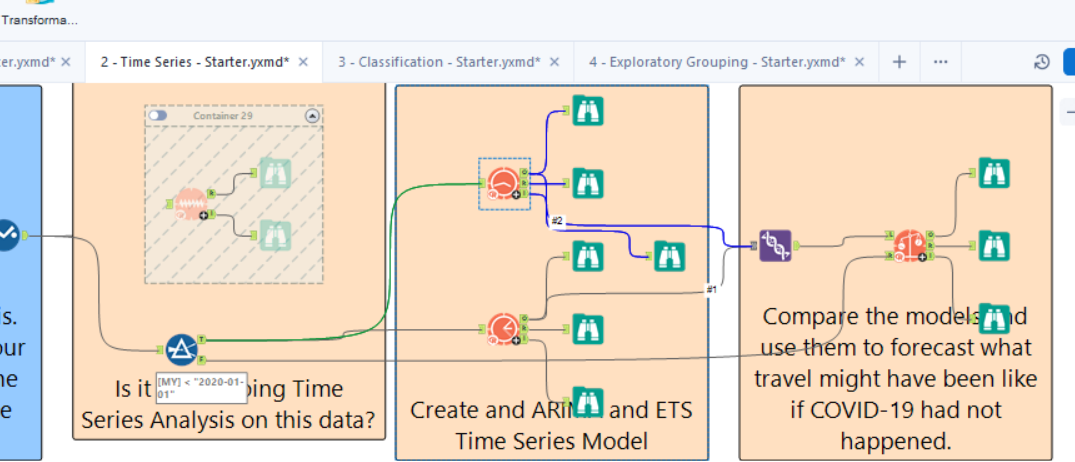Open the workflow tabs overflow menu
Image resolution: width=1075 pixels, height=462 pixels.
point(940,62)
